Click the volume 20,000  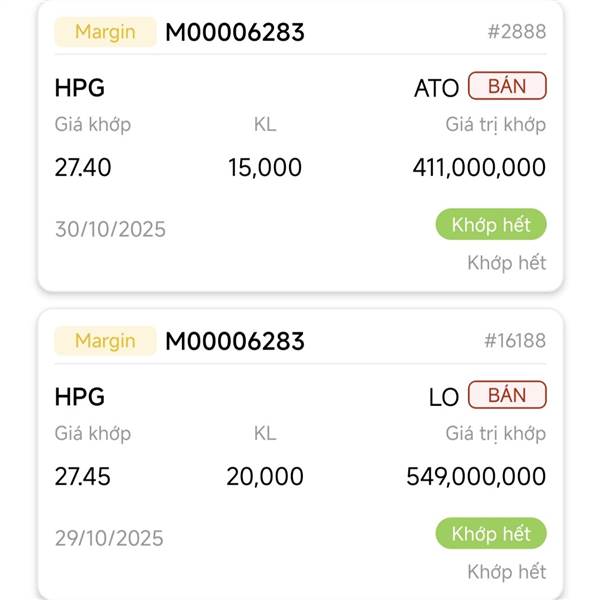[x=265, y=477]
